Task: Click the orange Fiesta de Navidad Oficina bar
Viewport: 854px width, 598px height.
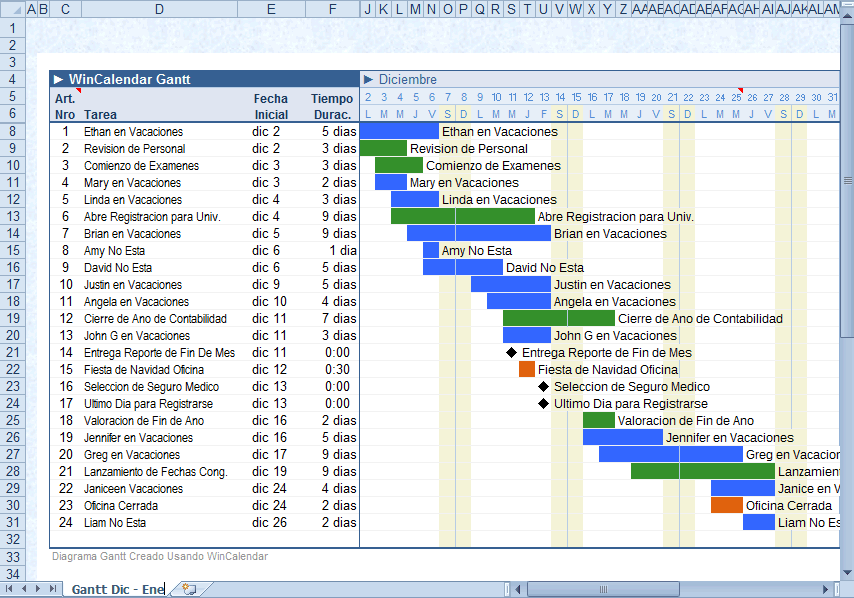Action: [527, 370]
